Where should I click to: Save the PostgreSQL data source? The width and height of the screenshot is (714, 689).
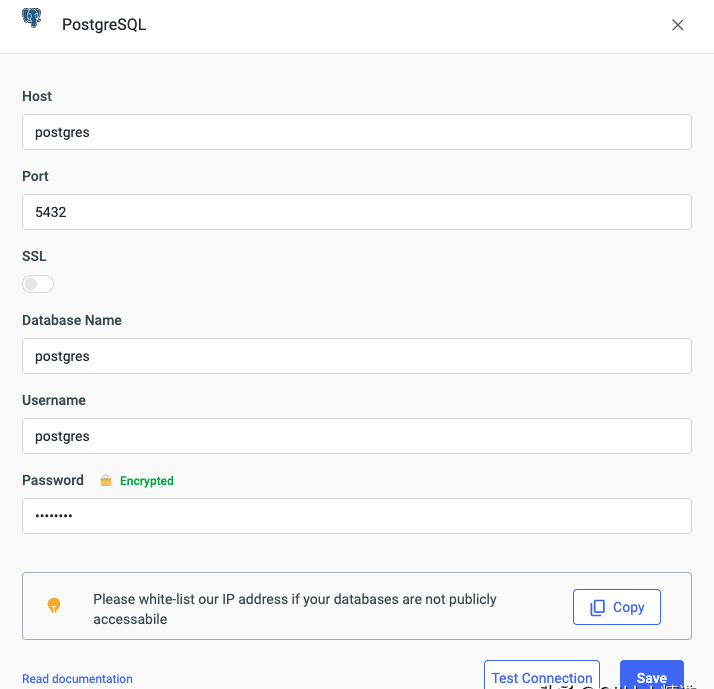[652, 675]
